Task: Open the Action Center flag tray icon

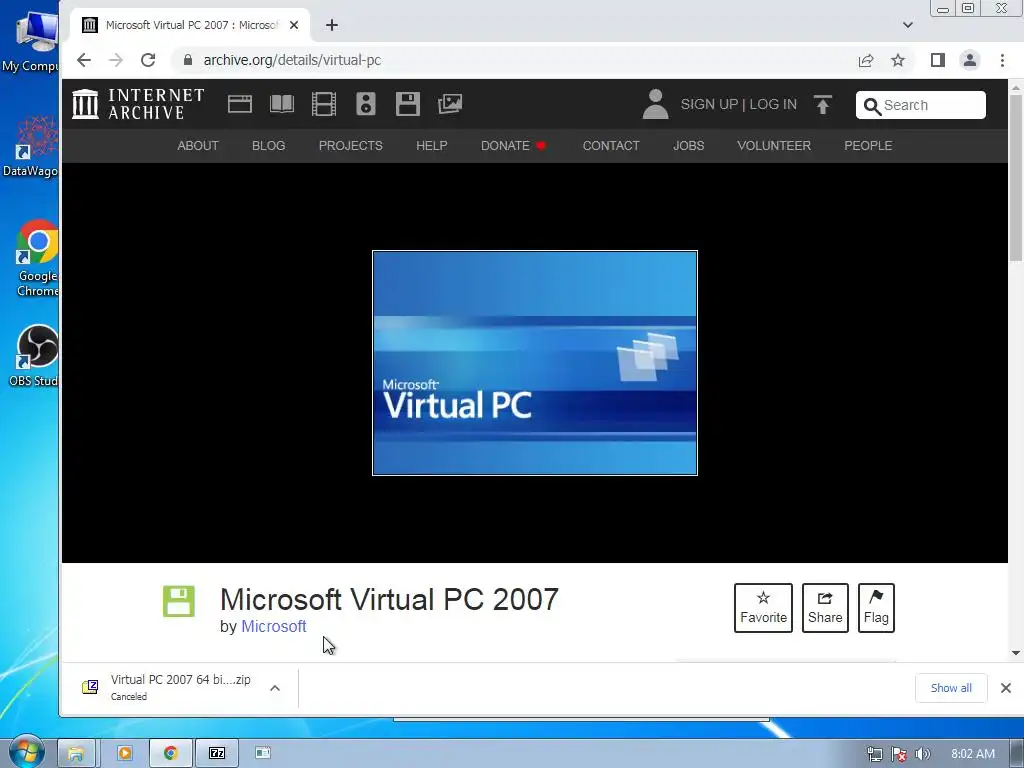Action: (899, 754)
